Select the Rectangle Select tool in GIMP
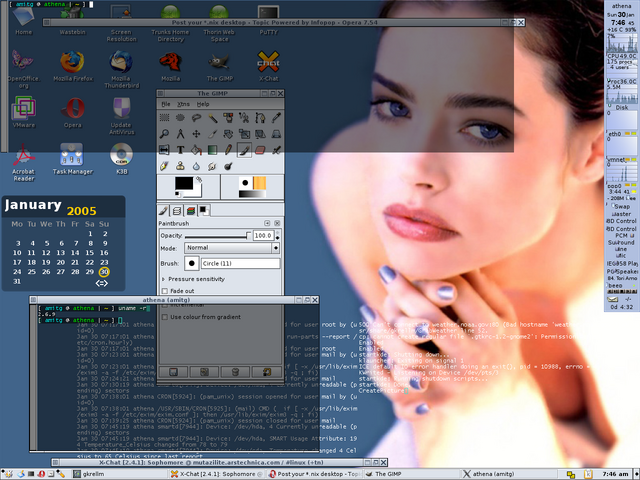The width and height of the screenshot is (640, 480). [x=164, y=118]
